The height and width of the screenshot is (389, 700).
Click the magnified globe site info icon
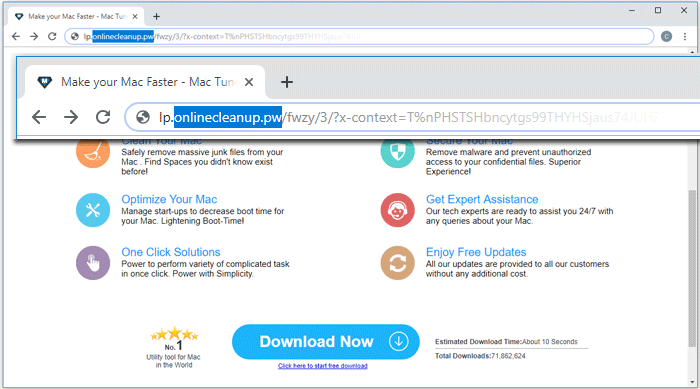point(143,117)
